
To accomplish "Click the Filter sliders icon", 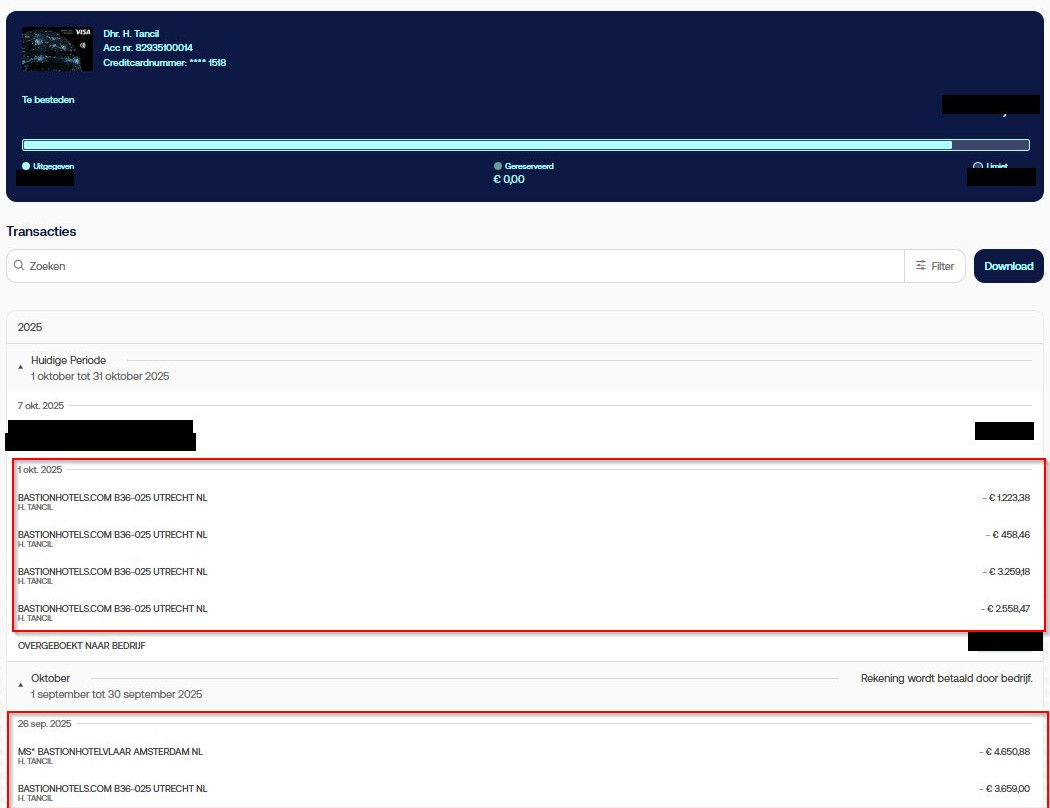I will 920,267.
